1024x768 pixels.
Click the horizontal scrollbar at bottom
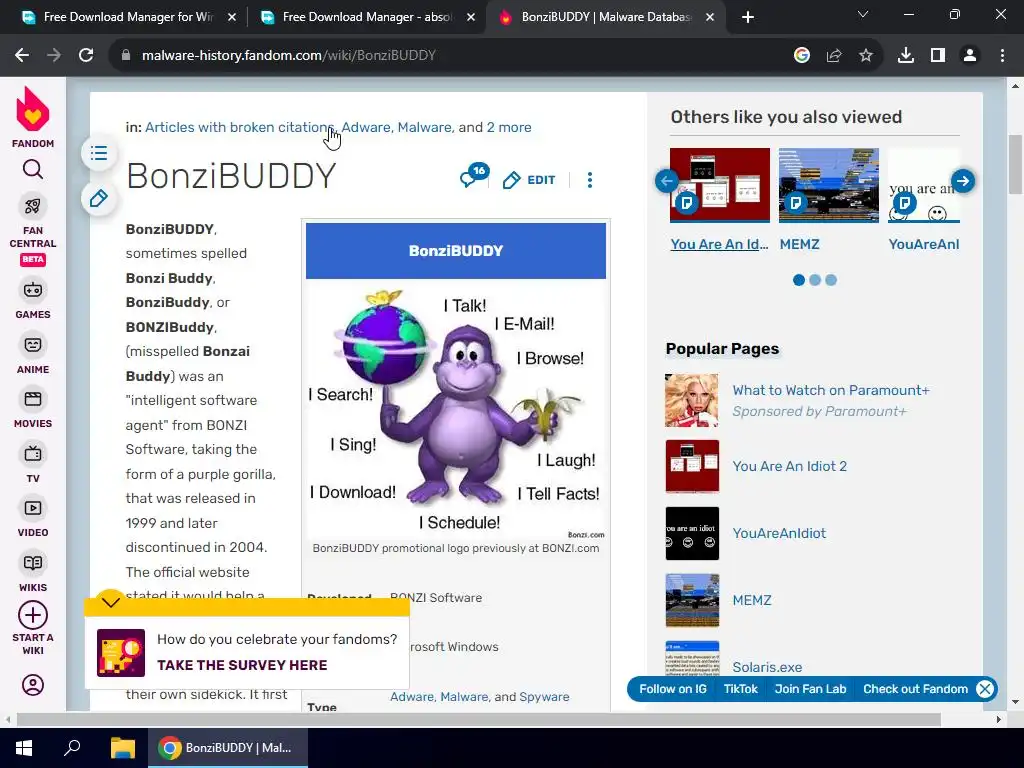pyautogui.click(x=479, y=720)
